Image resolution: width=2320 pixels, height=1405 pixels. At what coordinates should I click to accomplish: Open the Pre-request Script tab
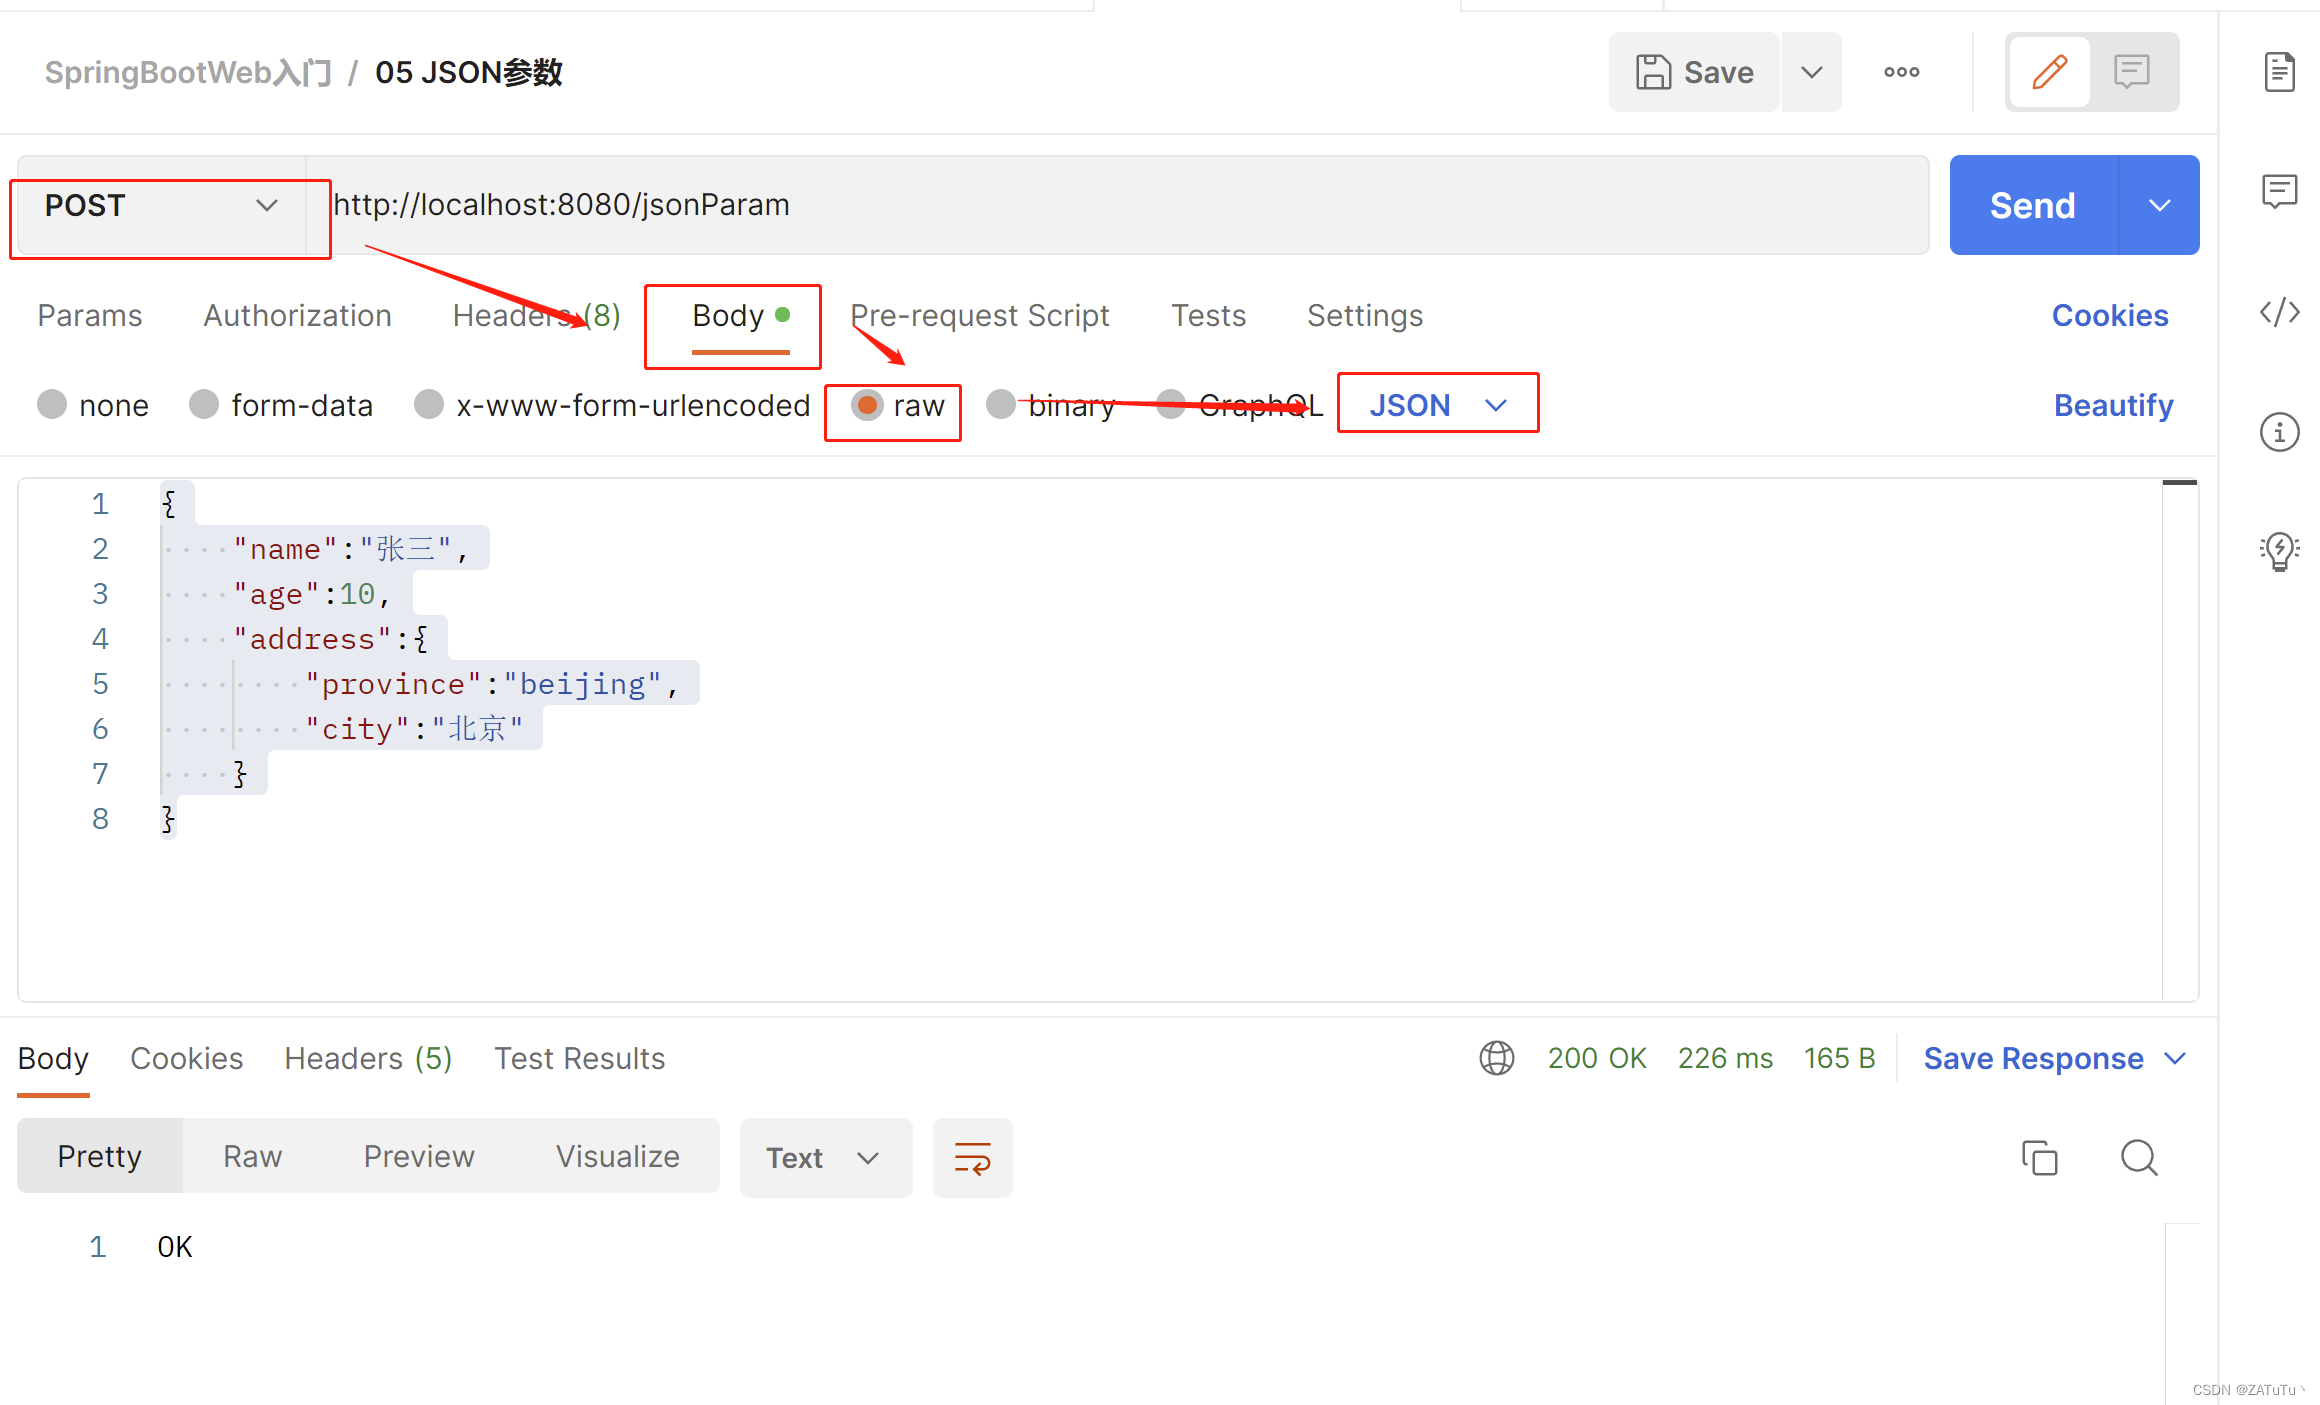tap(979, 316)
